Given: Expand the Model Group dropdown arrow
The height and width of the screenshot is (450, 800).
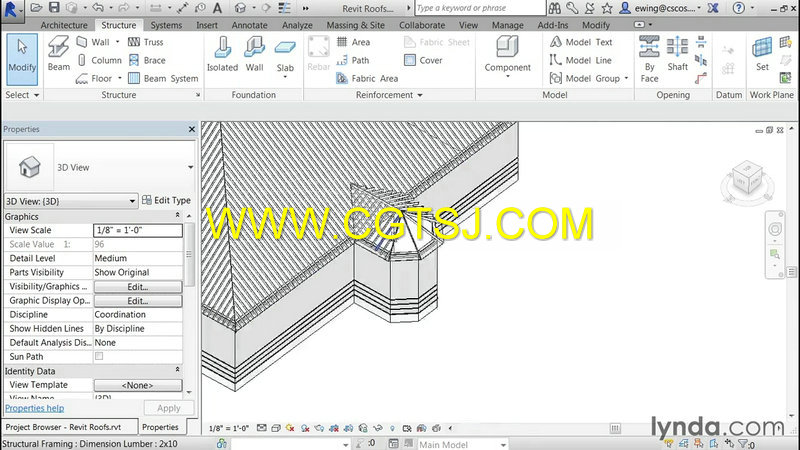Looking at the screenshot, I should pyautogui.click(x=627, y=79).
